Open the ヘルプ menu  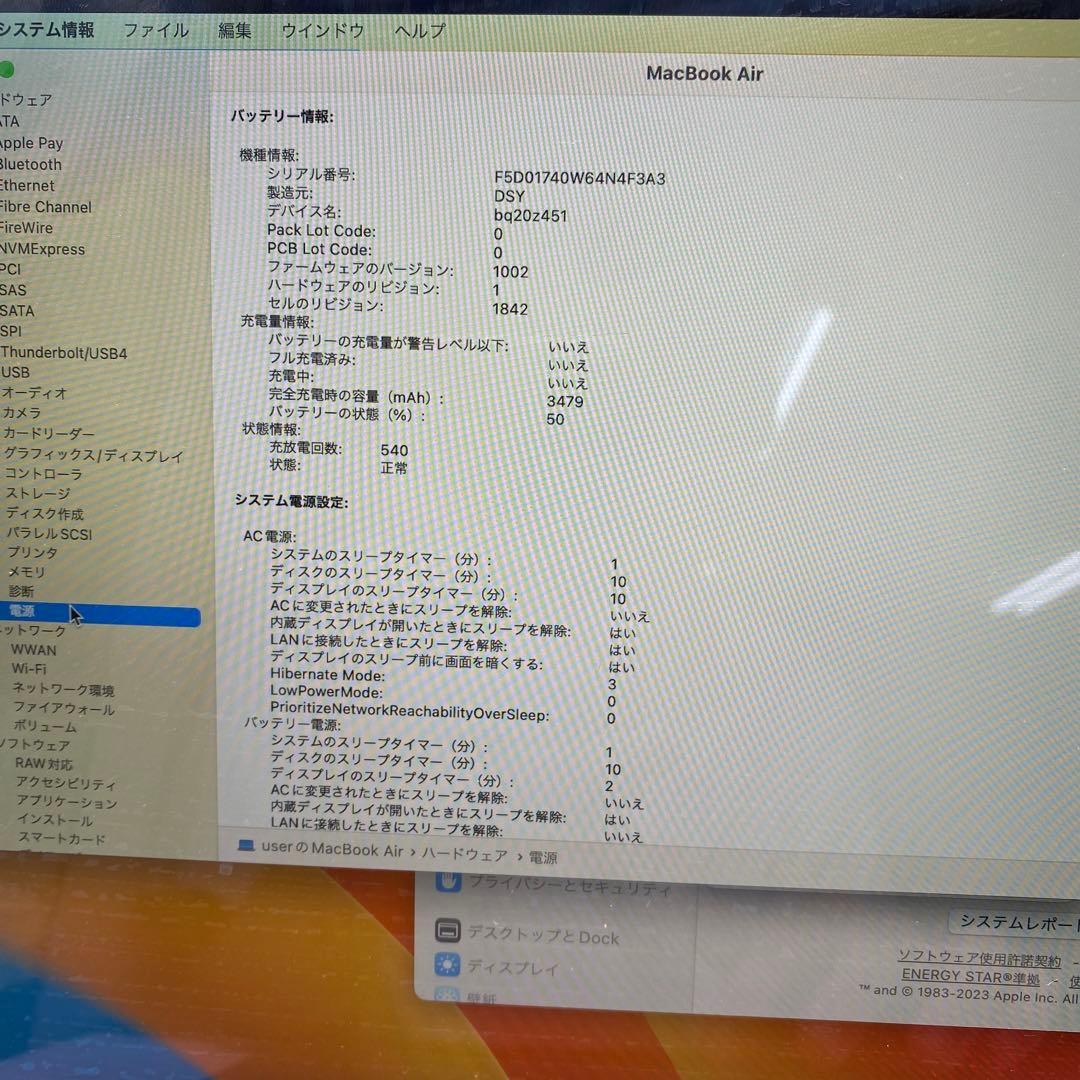[418, 31]
